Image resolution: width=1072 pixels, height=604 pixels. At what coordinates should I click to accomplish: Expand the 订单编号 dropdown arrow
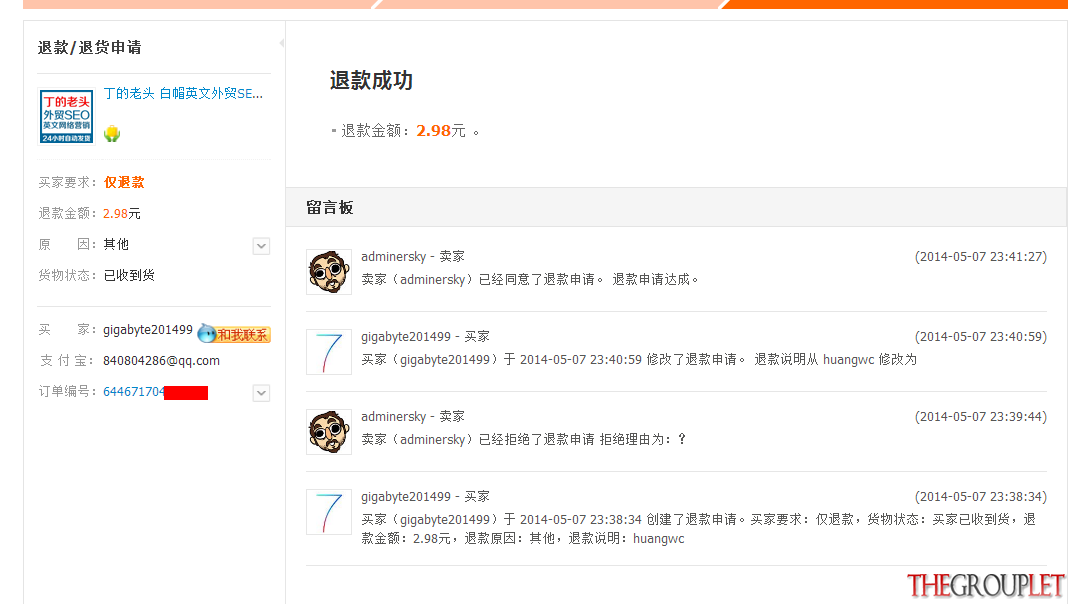pyautogui.click(x=261, y=393)
